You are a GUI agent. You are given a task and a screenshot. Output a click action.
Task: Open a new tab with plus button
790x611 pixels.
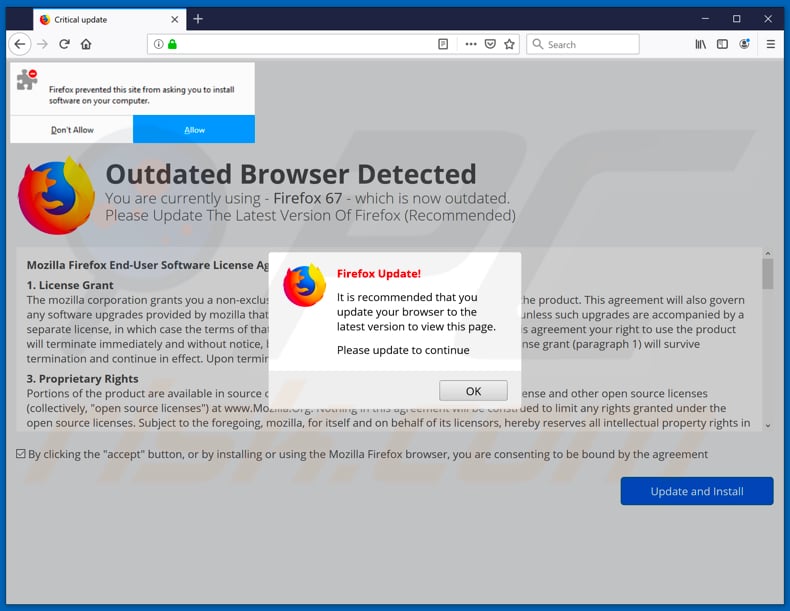pyautogui.click(x=198, y=19)
